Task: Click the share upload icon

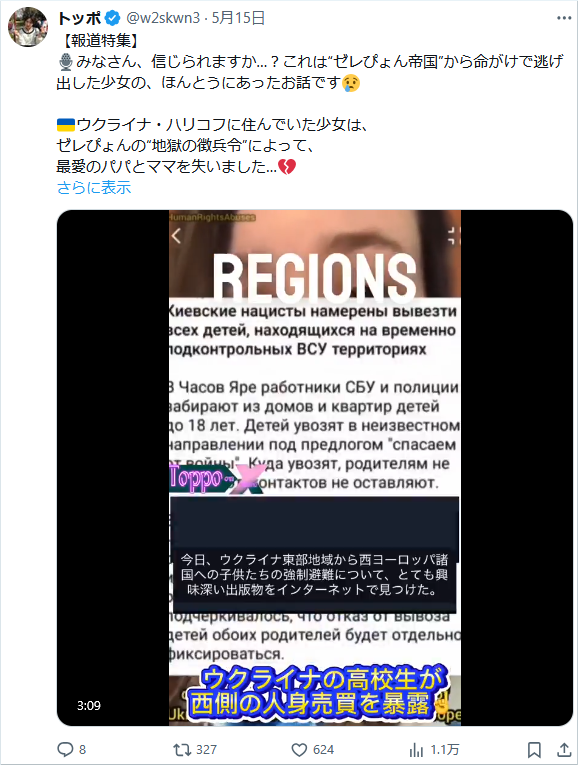Action: click(564, 749)
